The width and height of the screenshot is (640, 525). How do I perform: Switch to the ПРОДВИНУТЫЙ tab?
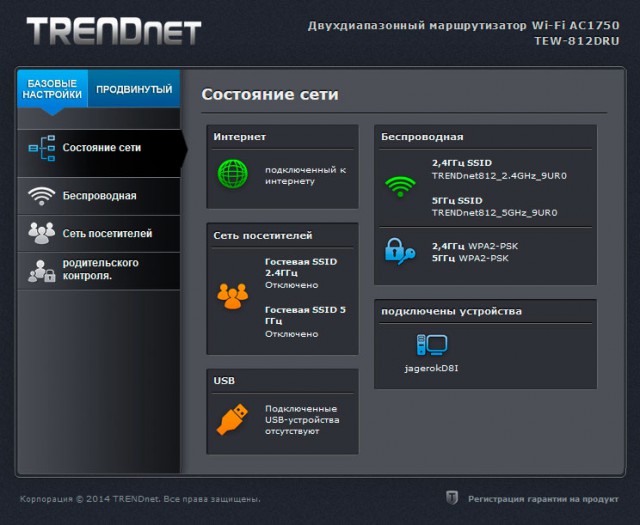click(134, 89)
